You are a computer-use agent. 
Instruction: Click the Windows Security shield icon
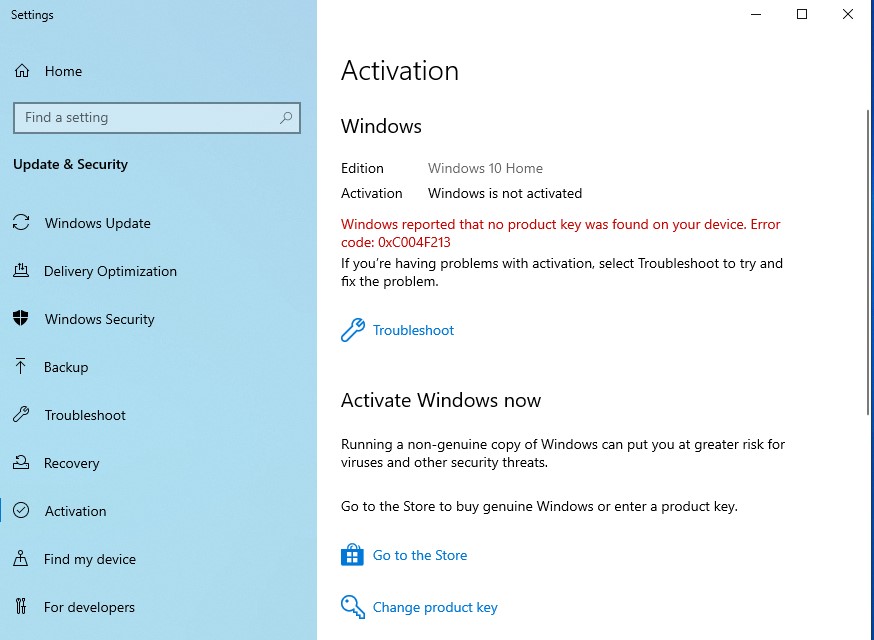(x=21, y=318)
